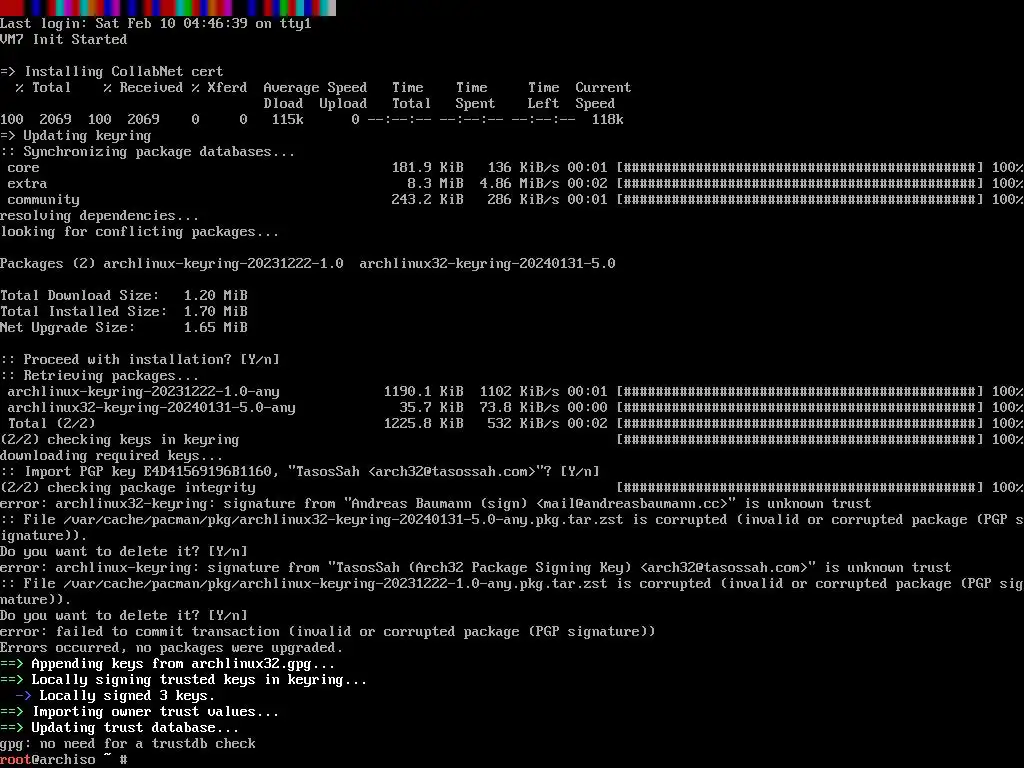The image size is (1024, 768).
Task: Click the 'Import PGP key E4D41569196B1160' prompt
Action: click(x=300, y=472)
